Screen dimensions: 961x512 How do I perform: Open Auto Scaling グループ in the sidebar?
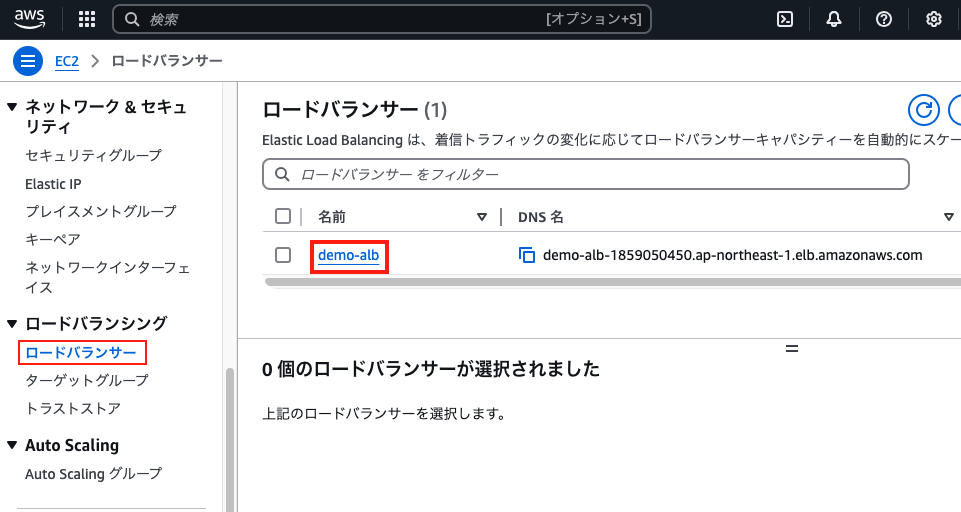94,473
